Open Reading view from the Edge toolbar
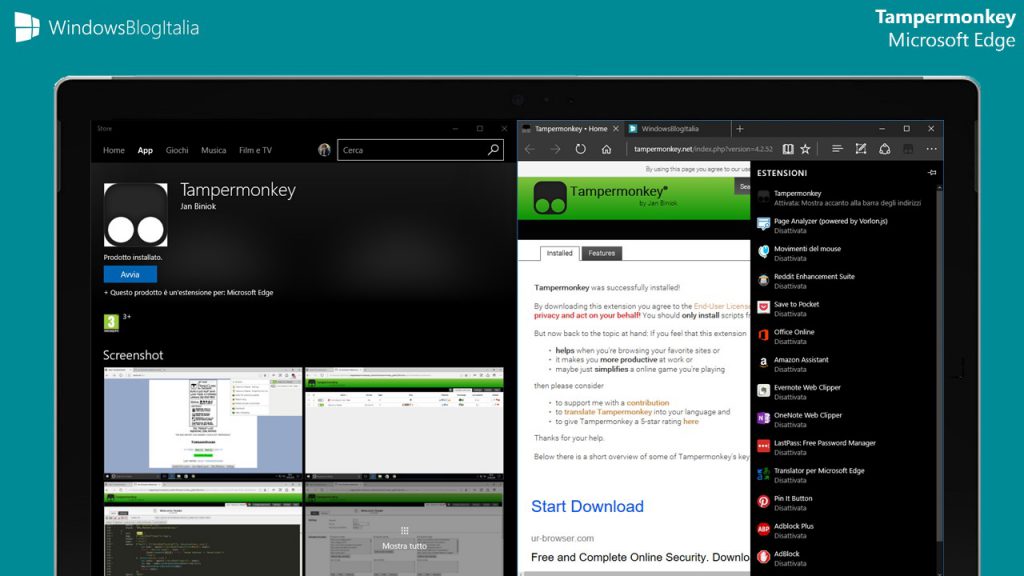Viewport: 1024px width, 576px height. [x=788, y=148]
